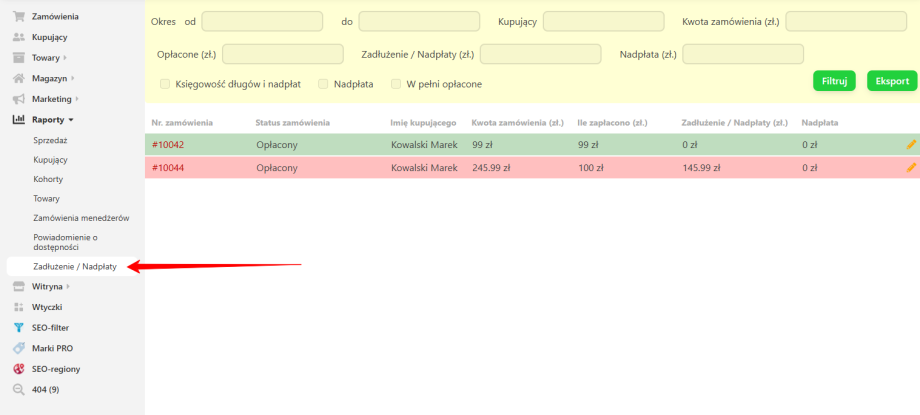This screenshot has height=415, width=920.
Task: Open the Sprzedaż report
Action: 51,140
